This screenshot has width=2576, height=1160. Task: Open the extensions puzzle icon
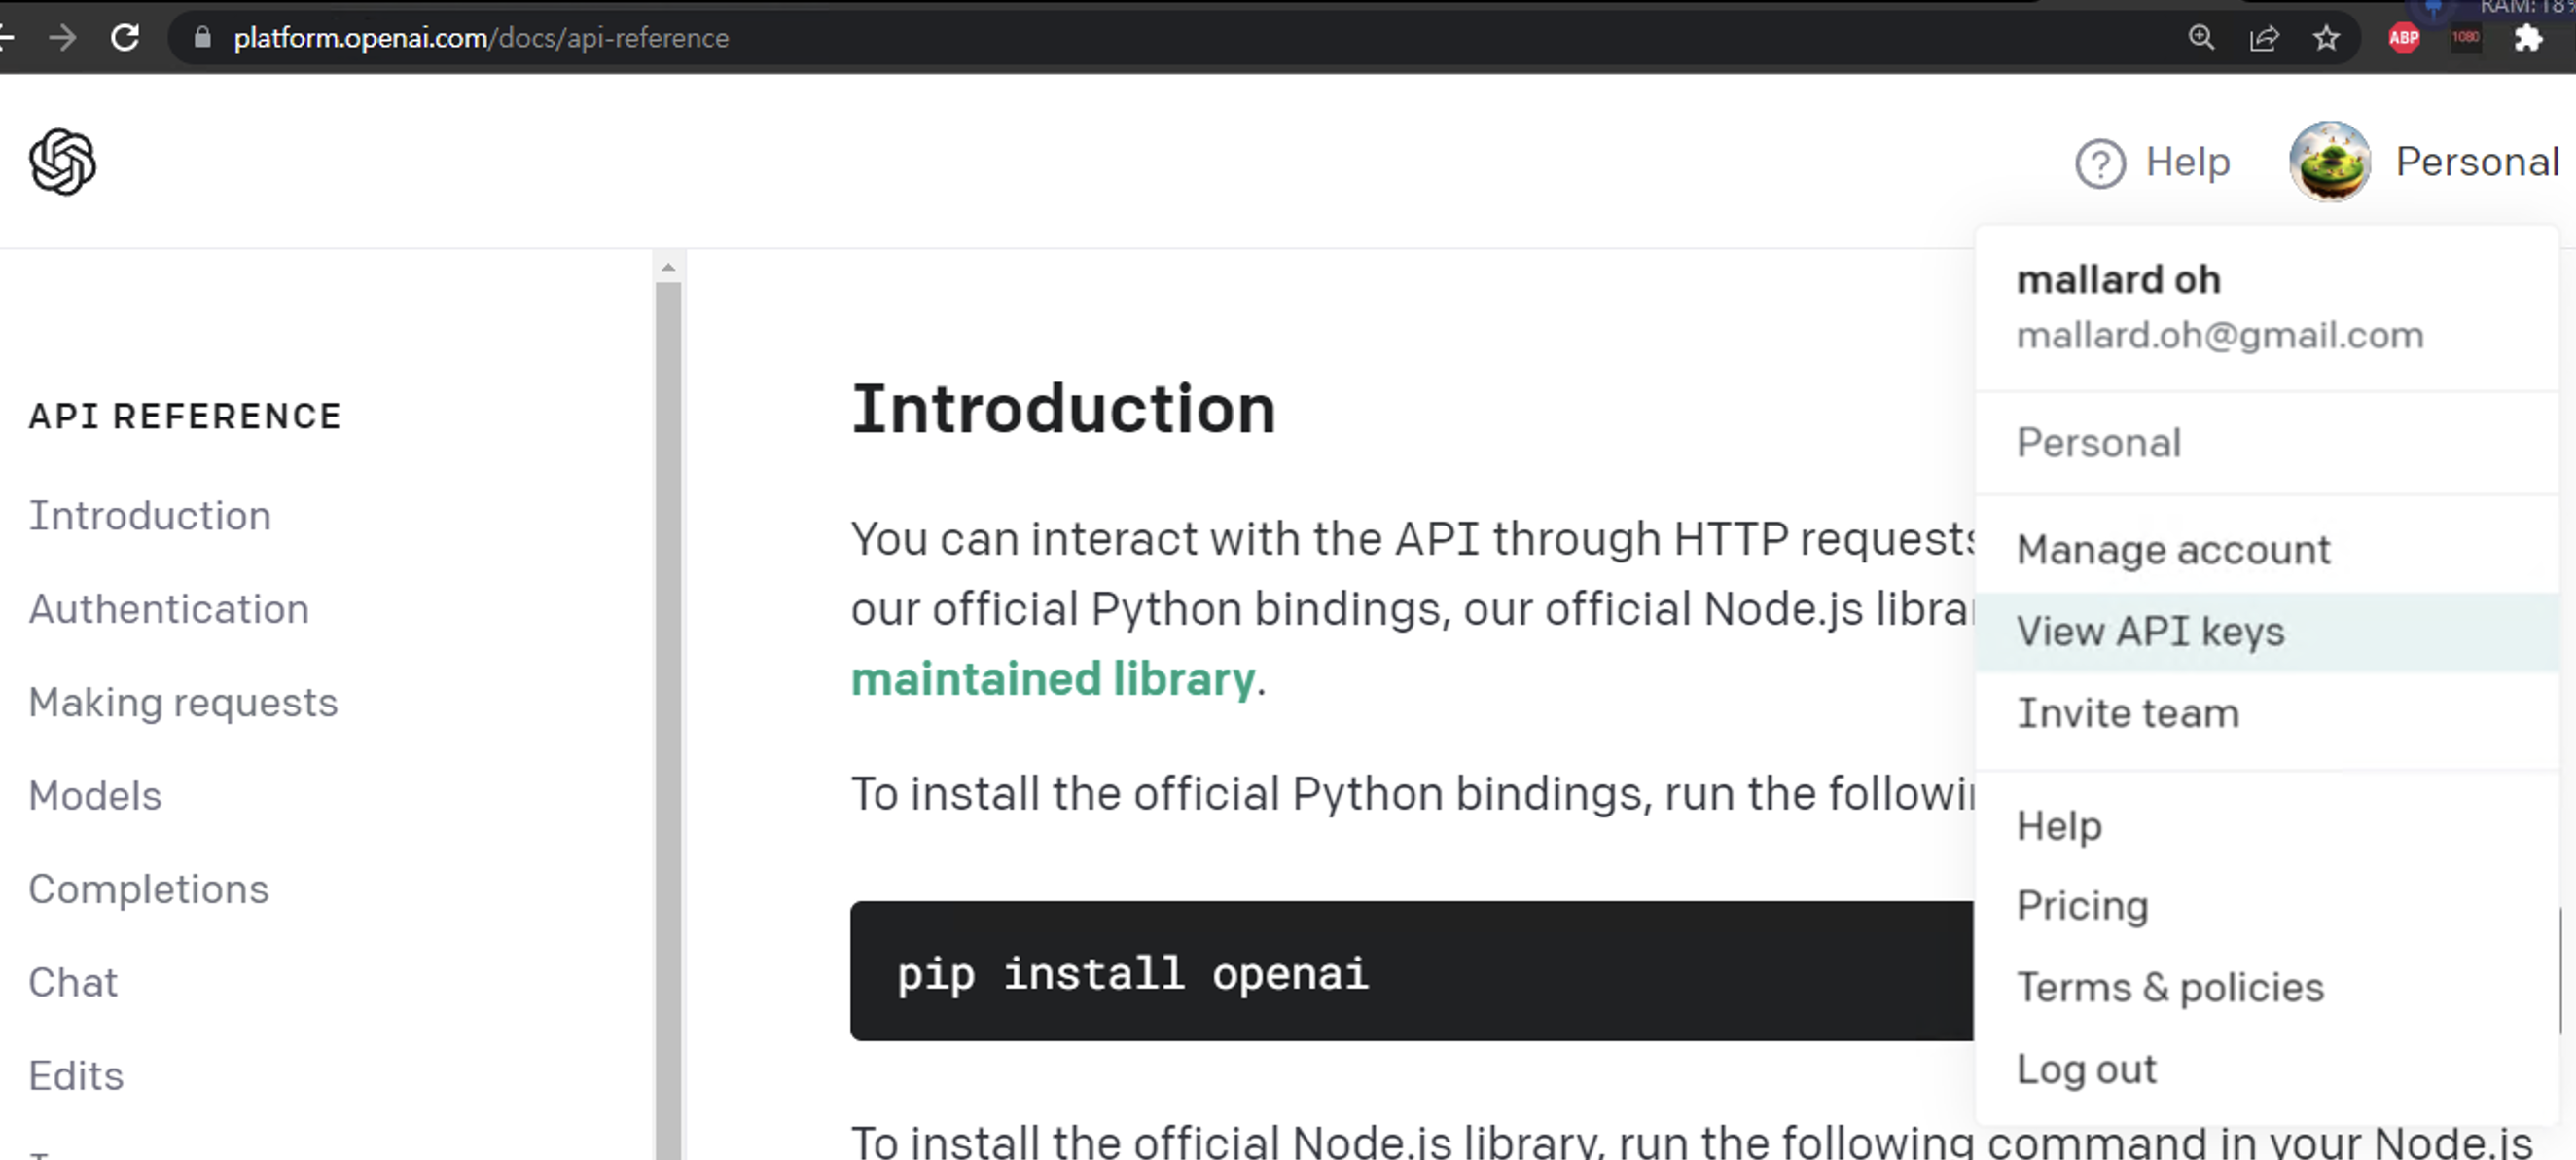point(2528,38)
